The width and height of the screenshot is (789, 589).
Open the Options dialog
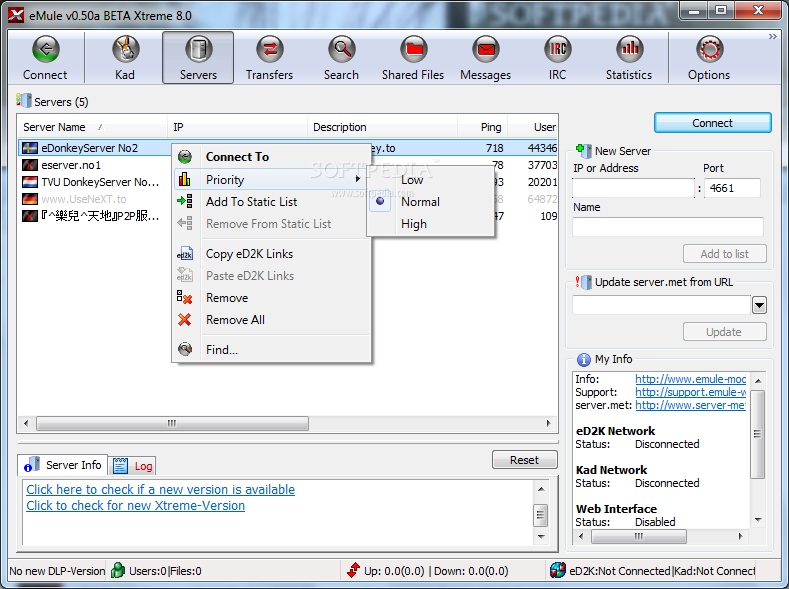click(x=709, y=57)
